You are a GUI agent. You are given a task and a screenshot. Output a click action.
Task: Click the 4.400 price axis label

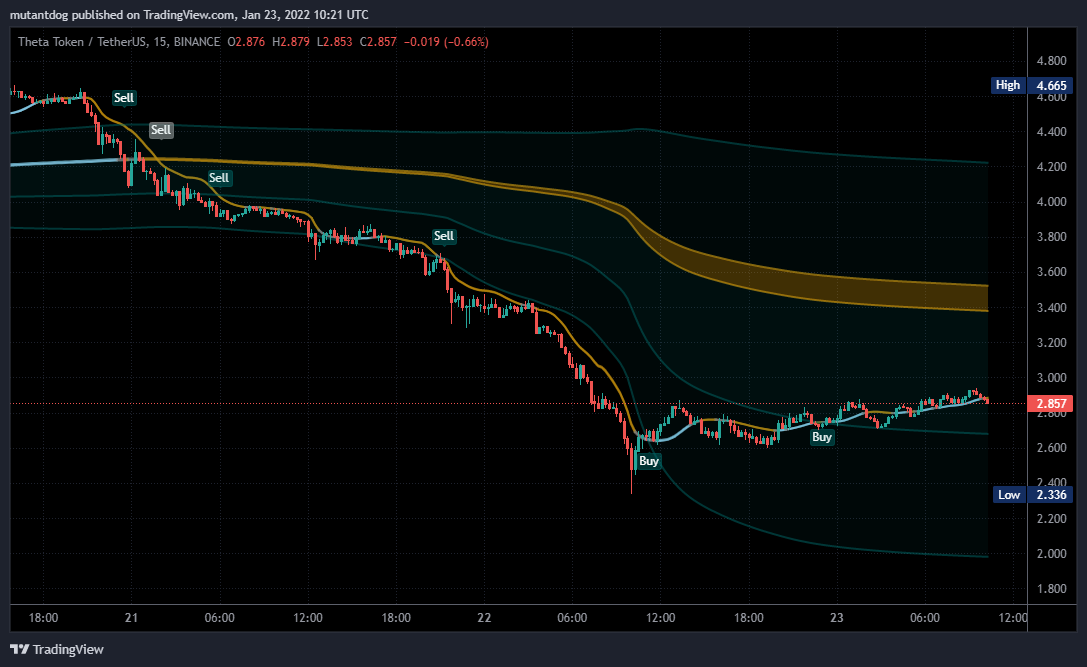(x=1051, y=132)
